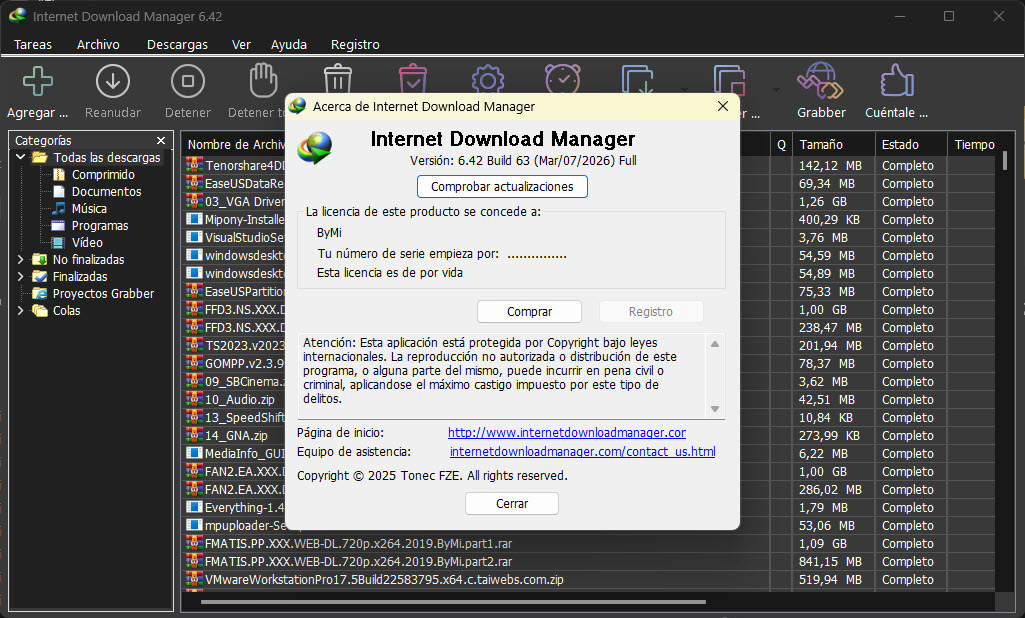
Task: Select the Documentos category
Action: pos(106,192)
